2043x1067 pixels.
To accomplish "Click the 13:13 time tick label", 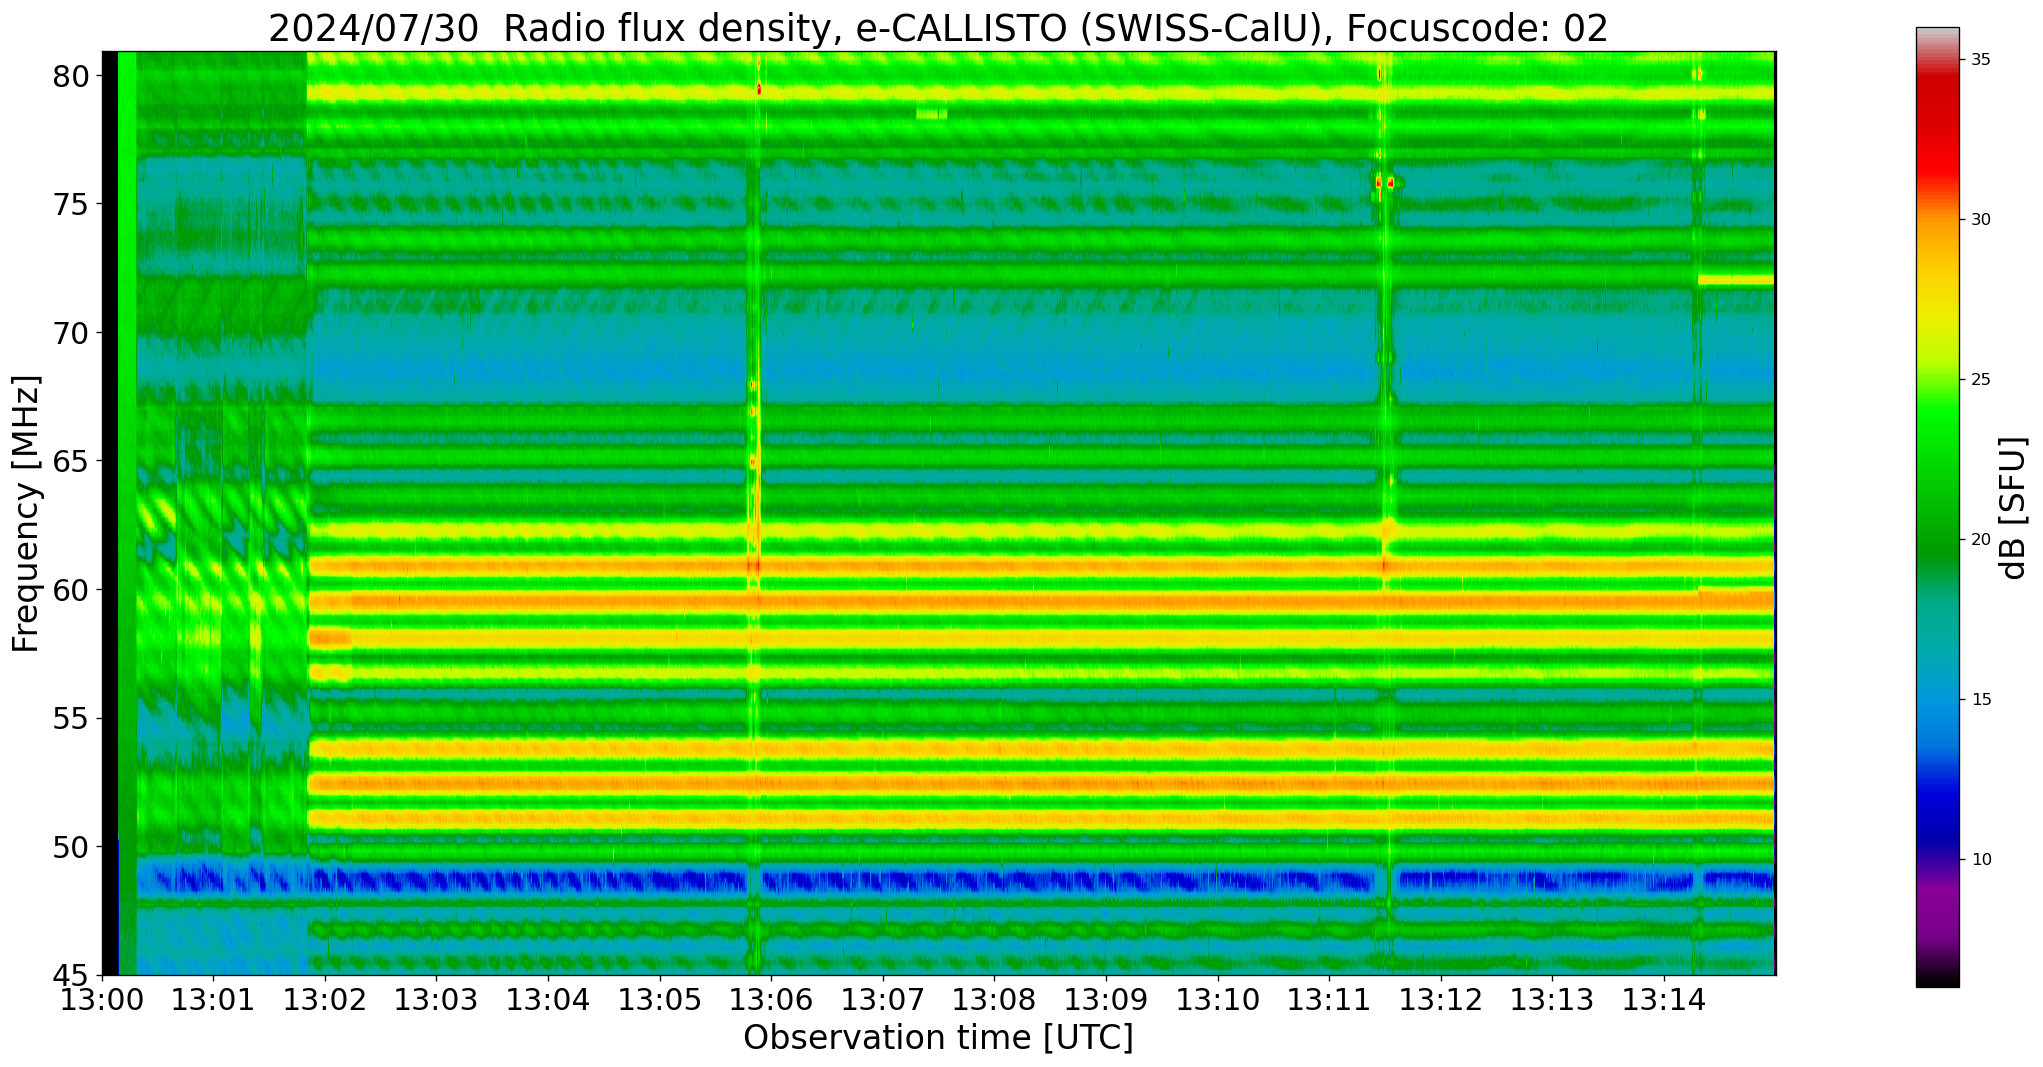I will click(1552, 999).
